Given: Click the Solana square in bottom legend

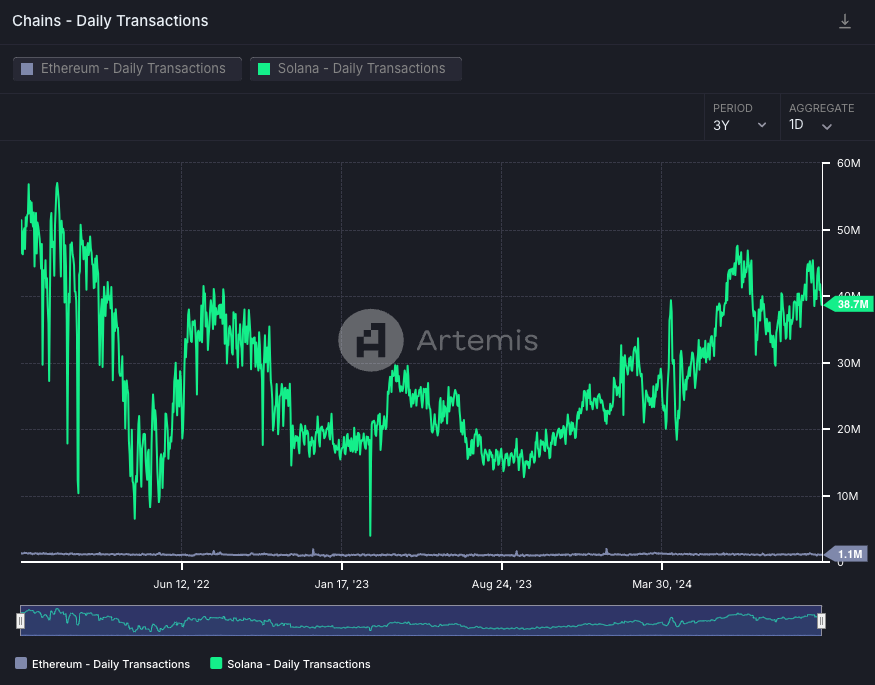Looking at the screenshot, I should (x=216, y=664).
